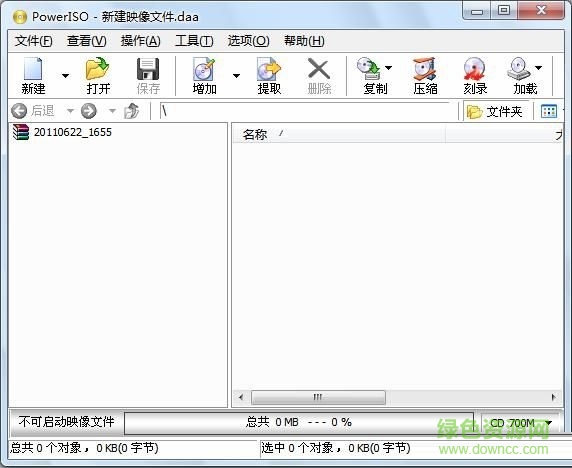
Task: Click the Save (保存) floppy icon
Action: click(x=148, y=69)
